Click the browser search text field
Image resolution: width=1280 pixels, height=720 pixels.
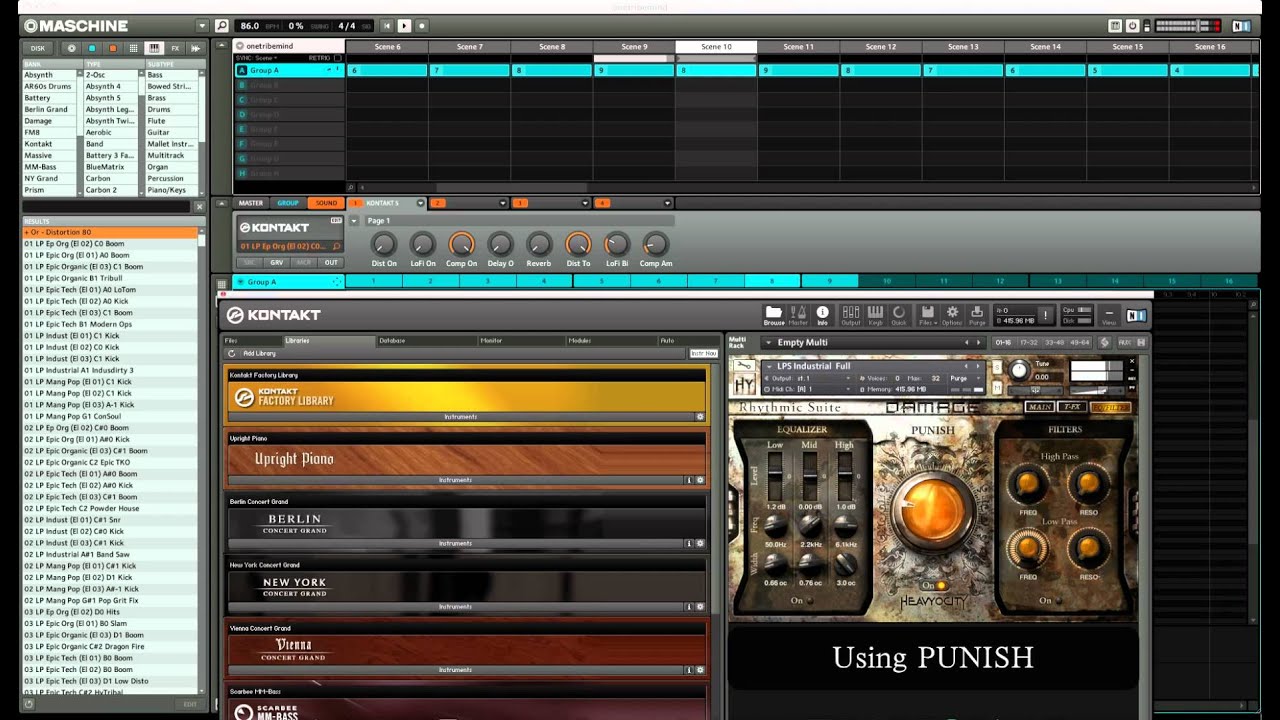[x=107, y=207]
